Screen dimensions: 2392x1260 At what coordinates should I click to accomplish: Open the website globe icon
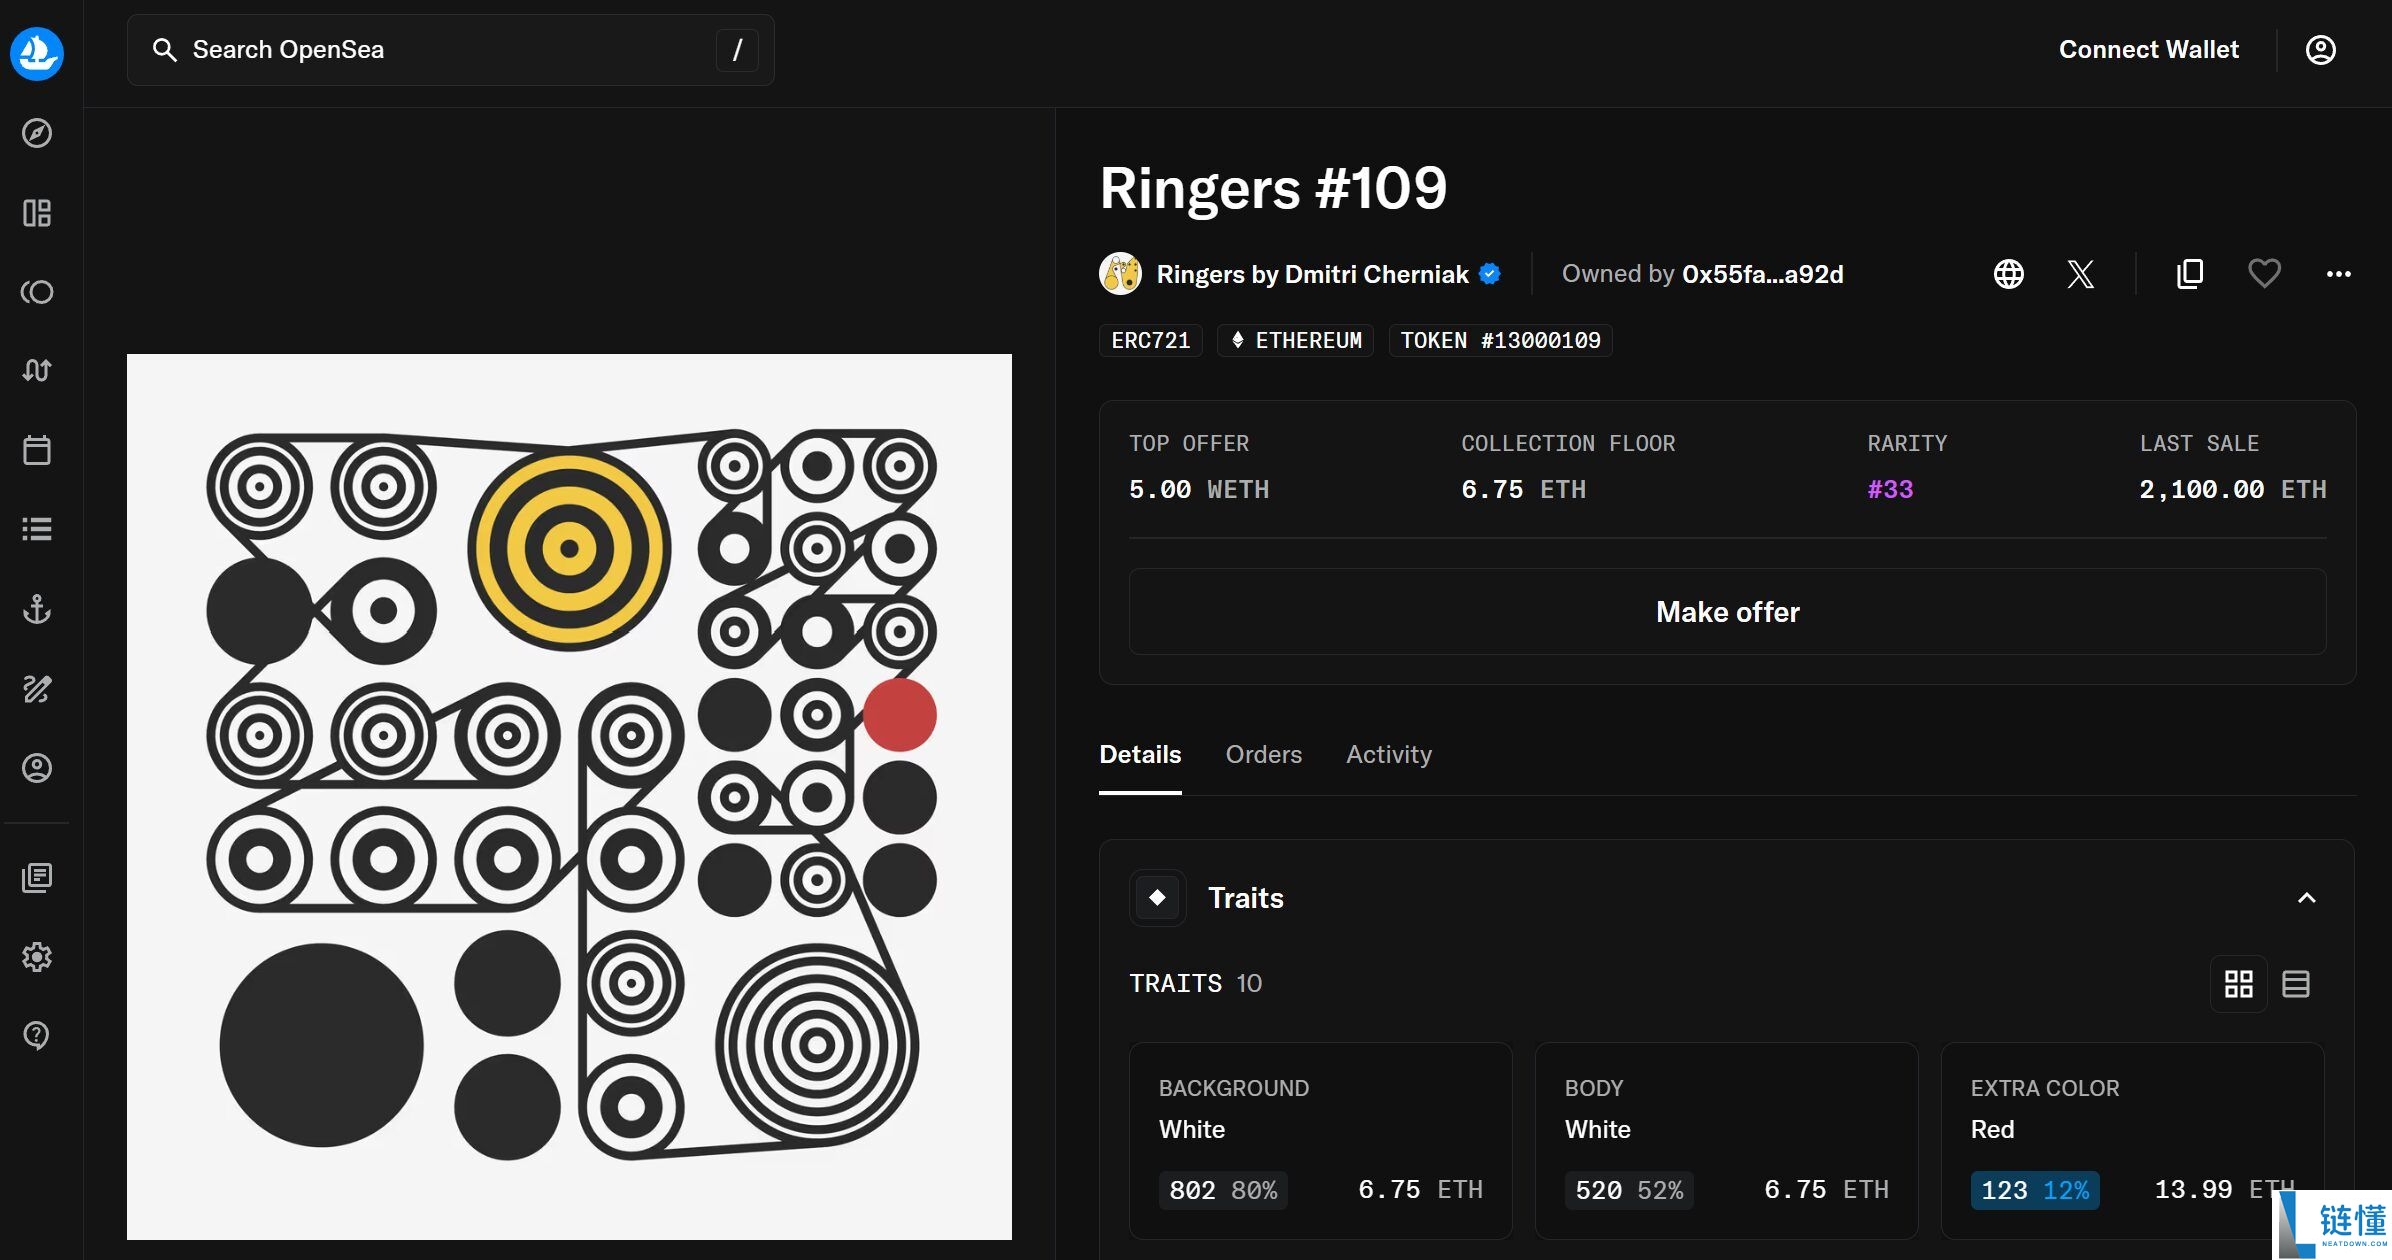2008,274
